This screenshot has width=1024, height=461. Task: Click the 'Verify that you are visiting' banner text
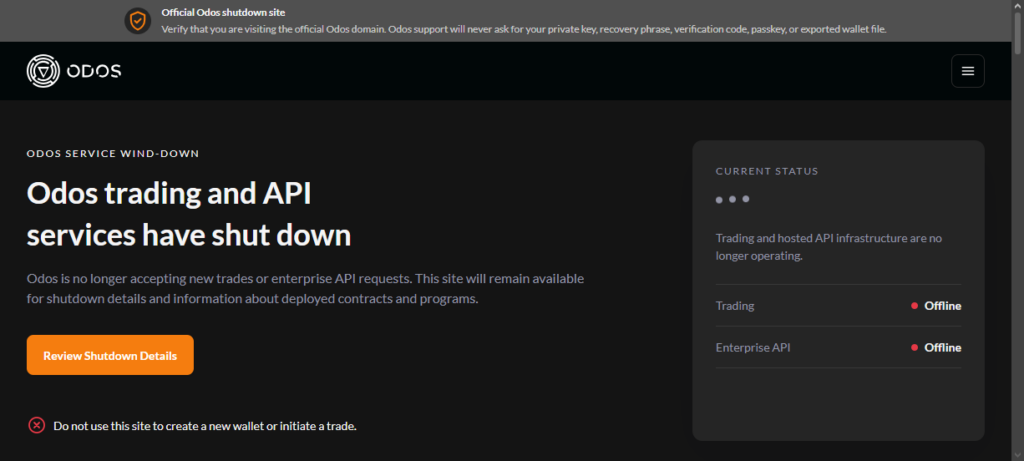click(x=524, y=29)
